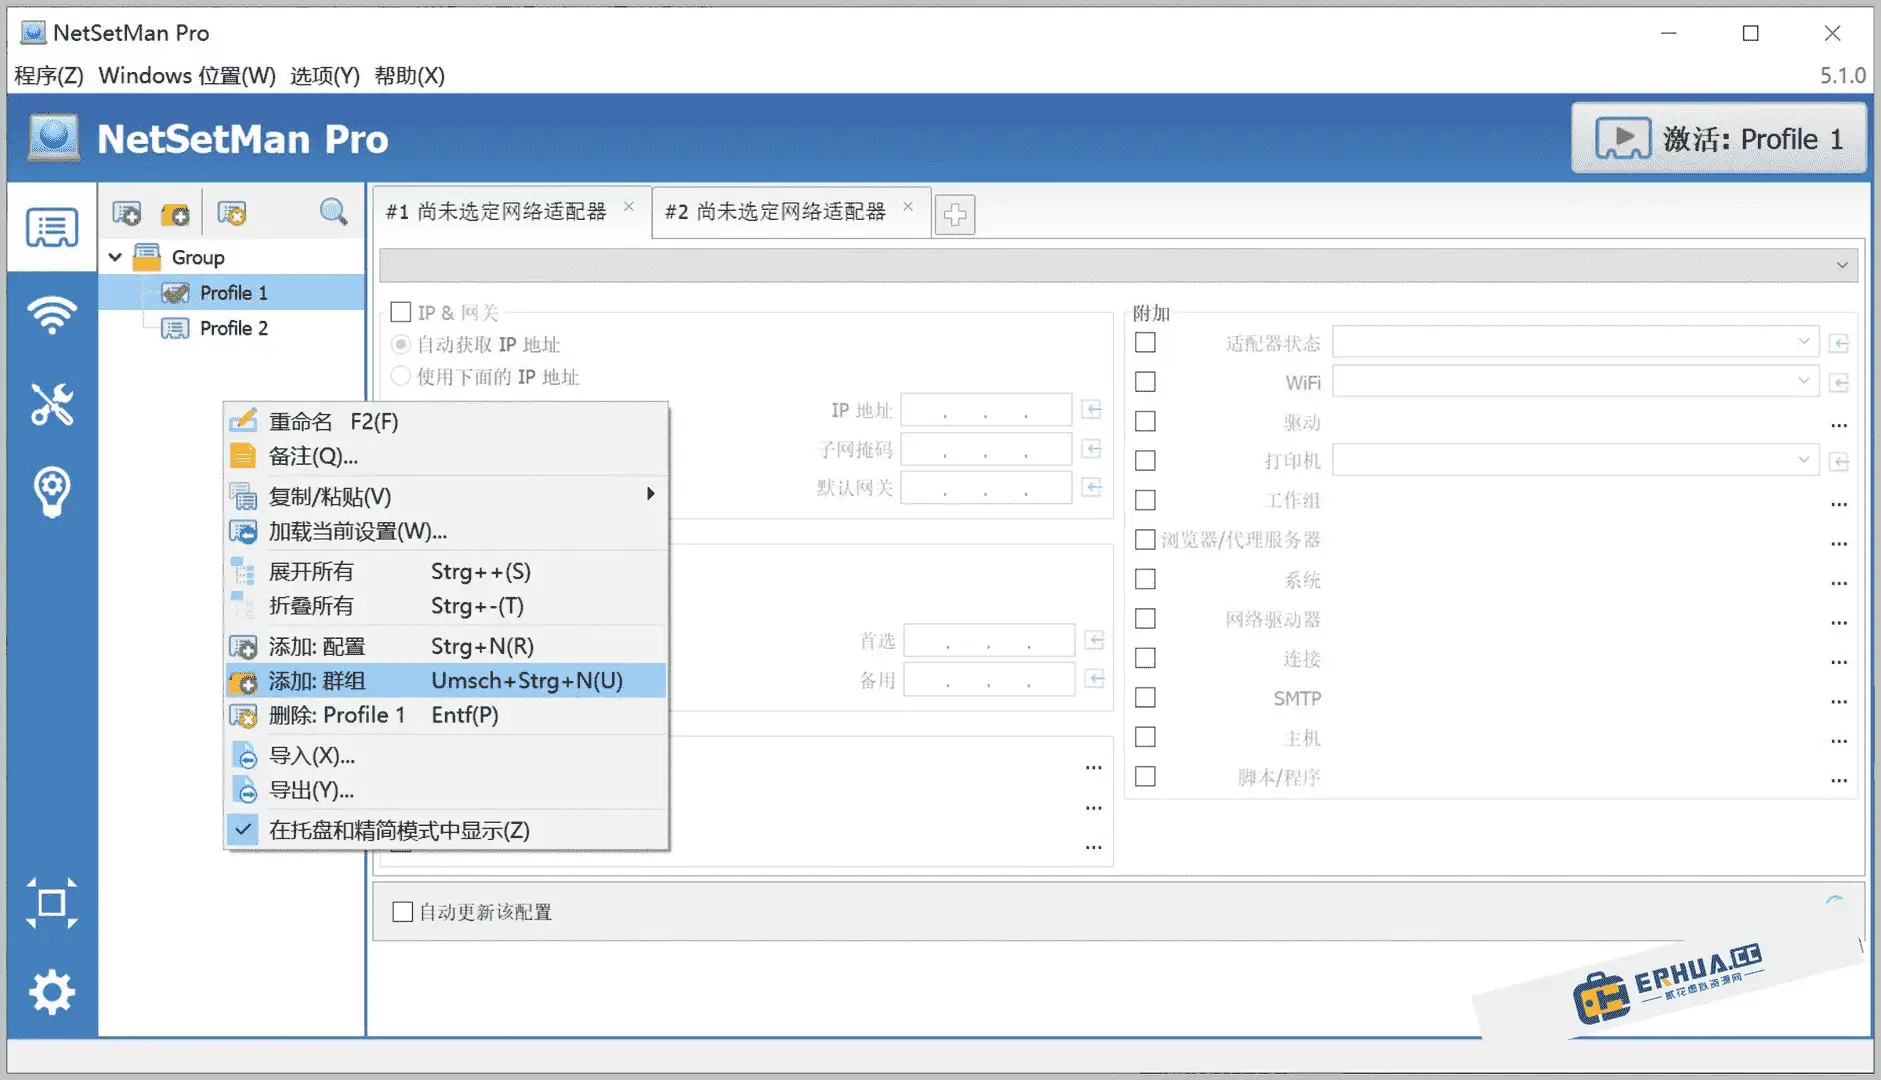The width and height of the screenshot is (1881, 1080).
Task: Enable the 工作组 checkbox
Action: pos(1146,500)
